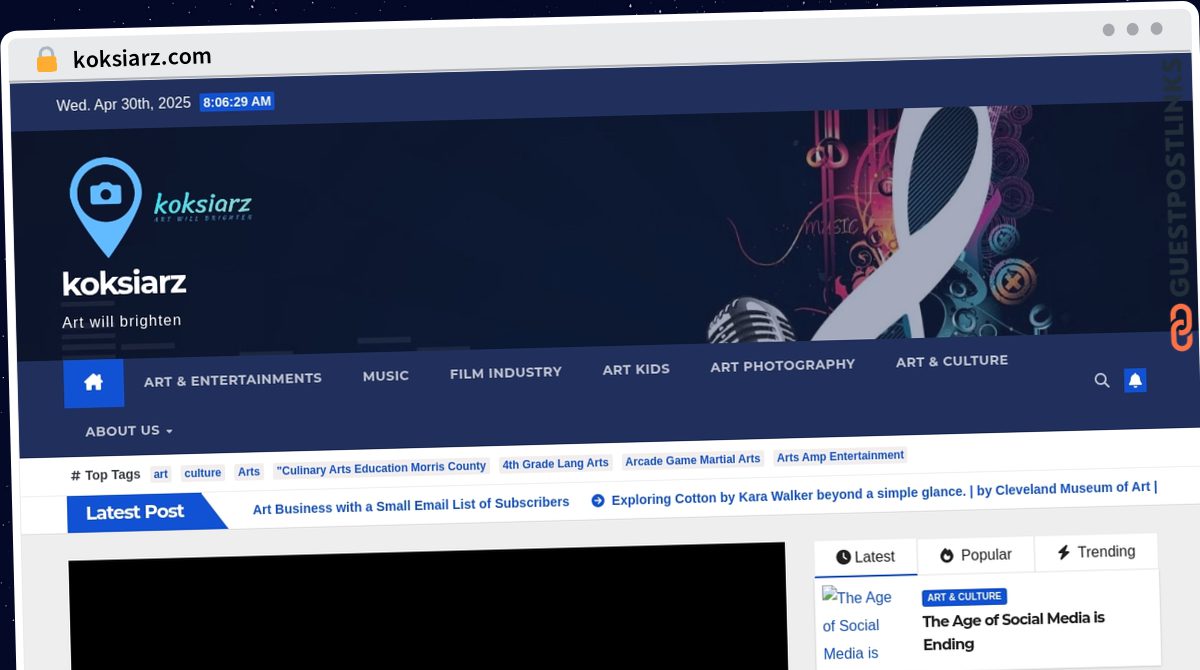
Task: Click the Art & Culture category badge
Action: click(x=964, y=597)
